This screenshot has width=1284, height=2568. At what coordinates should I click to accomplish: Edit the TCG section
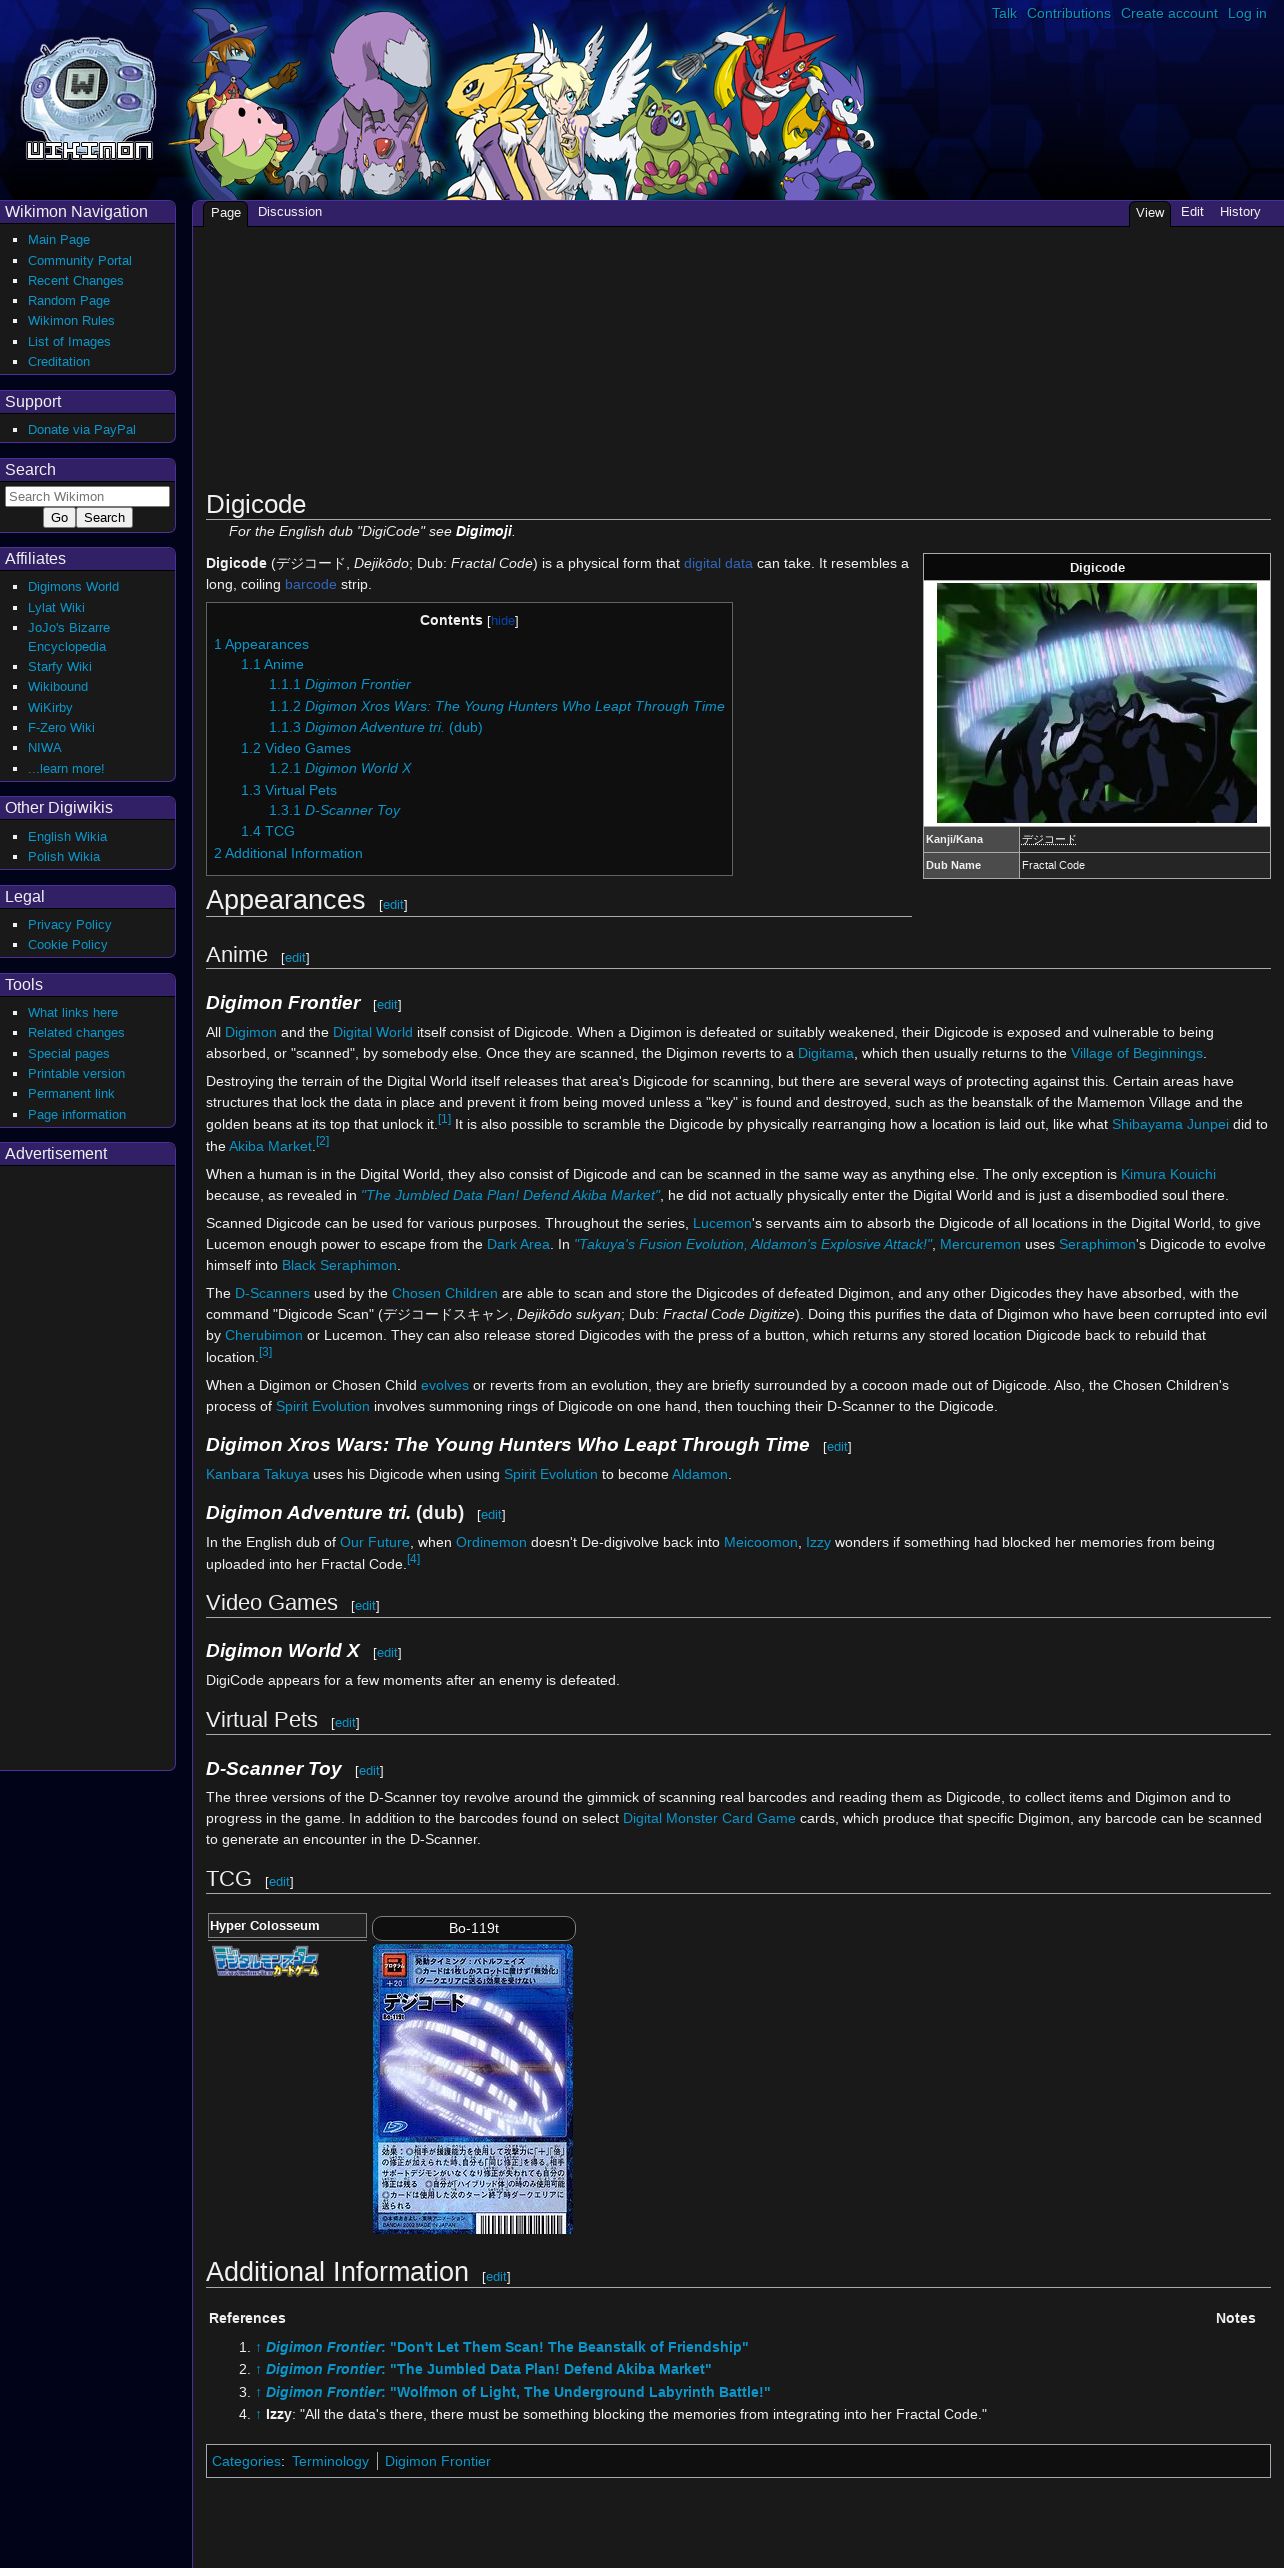[279, 1882]
